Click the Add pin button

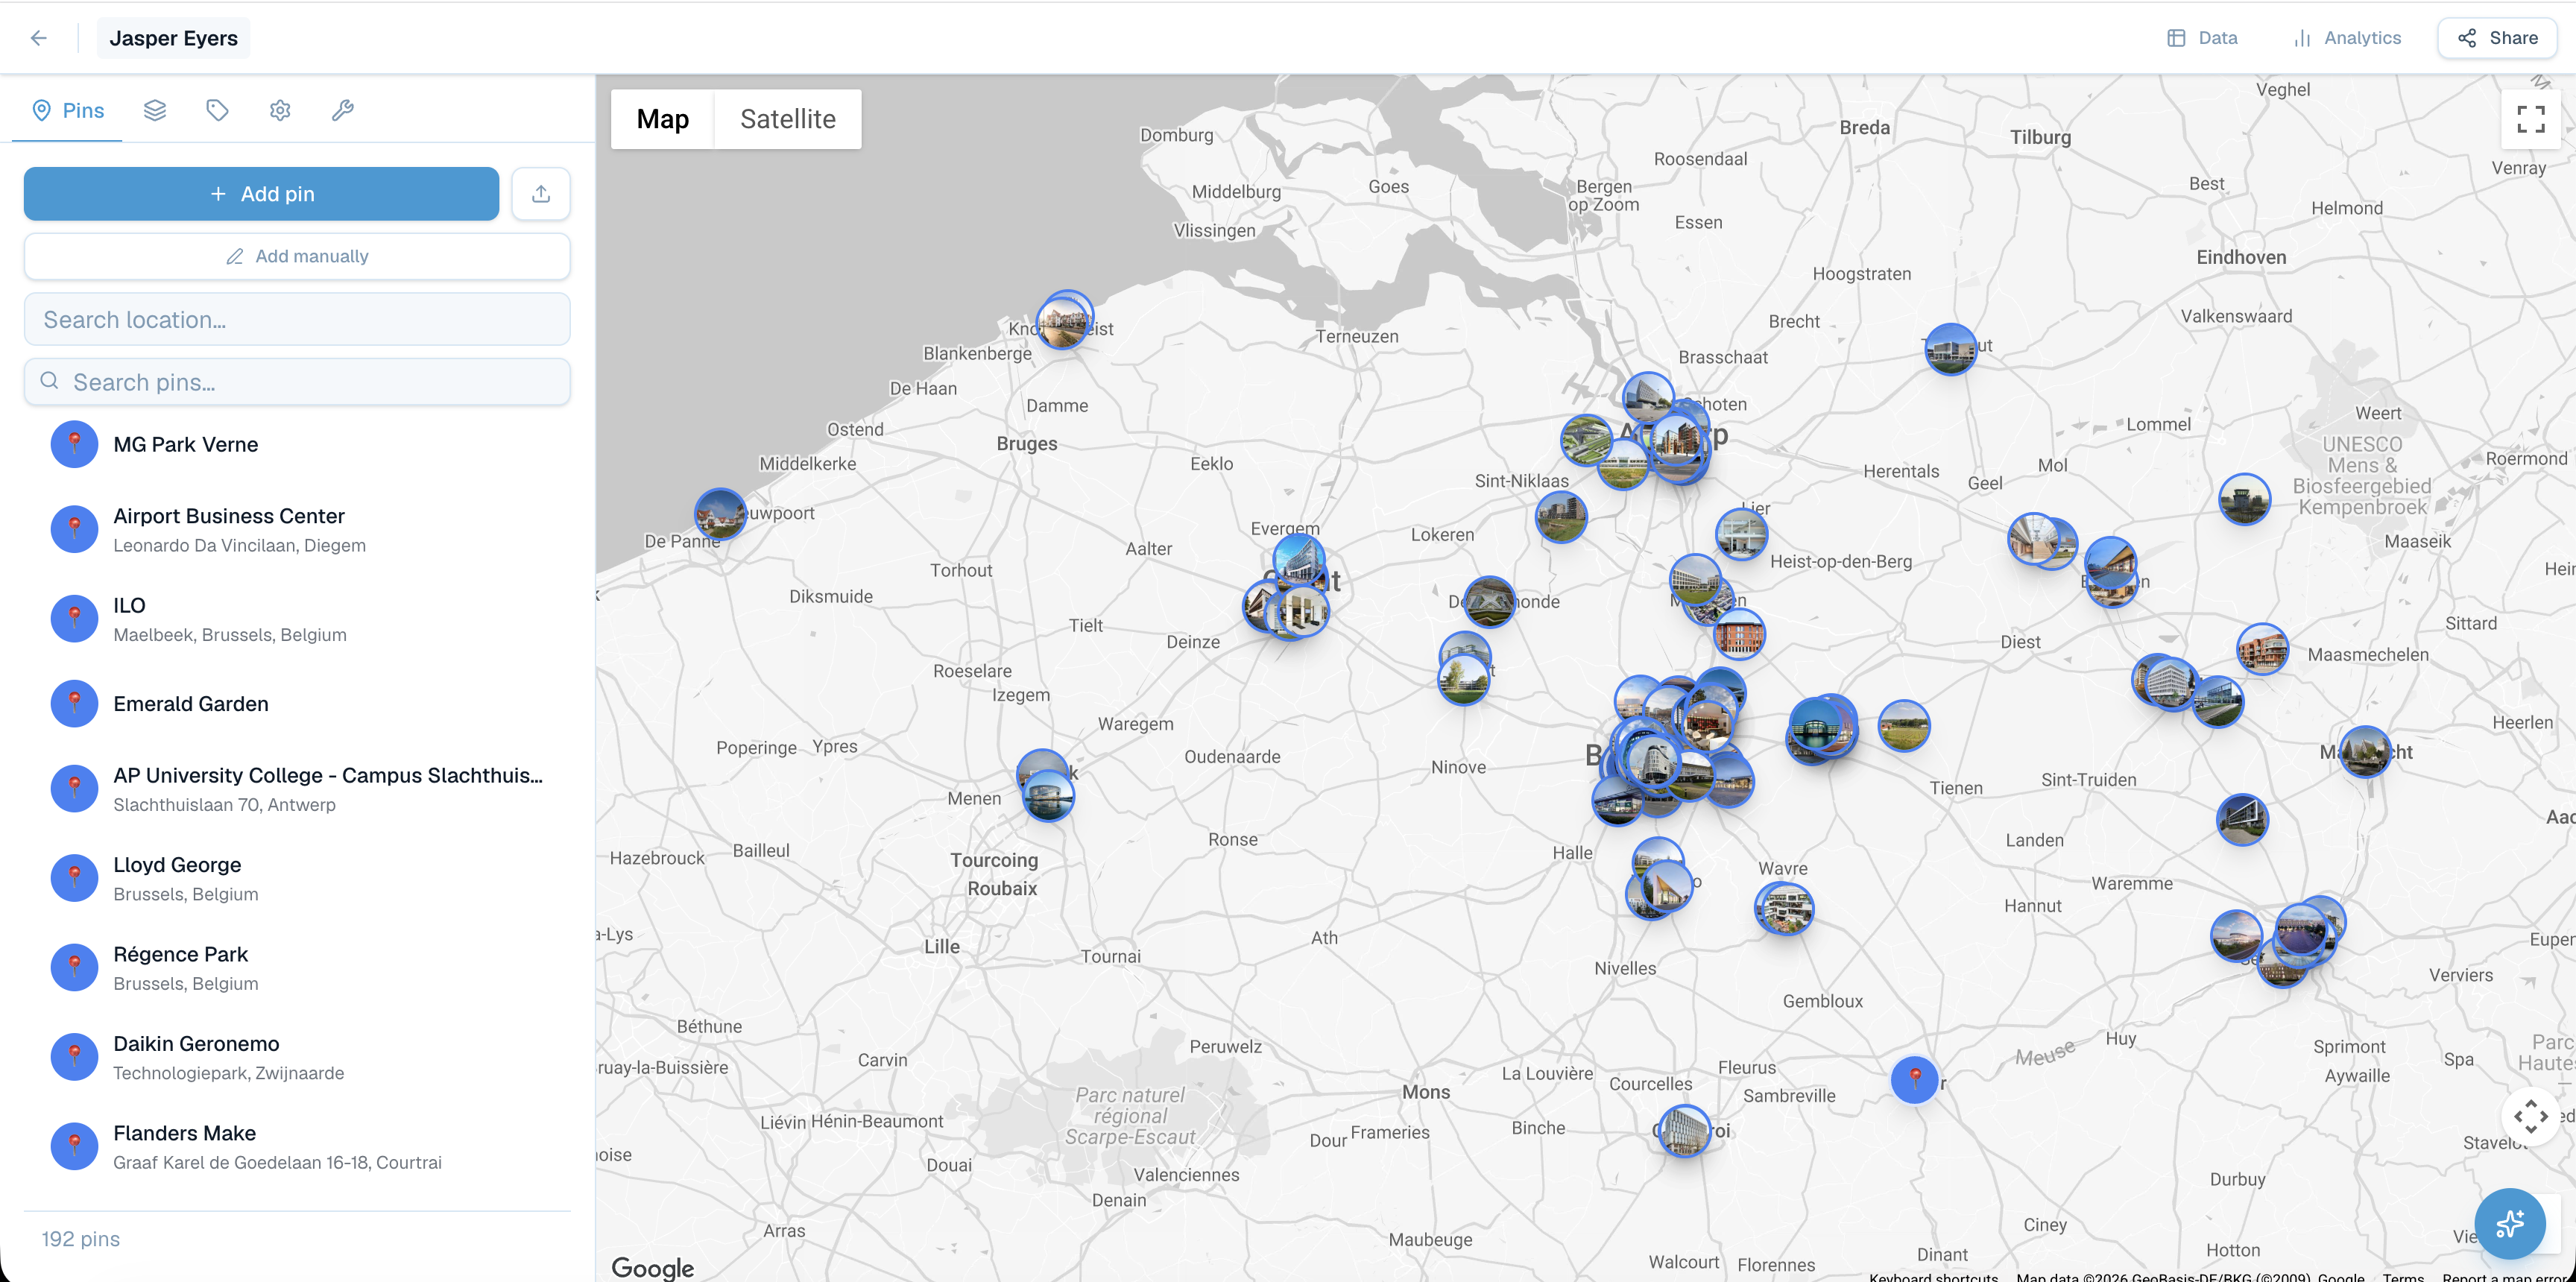[261, 194]
